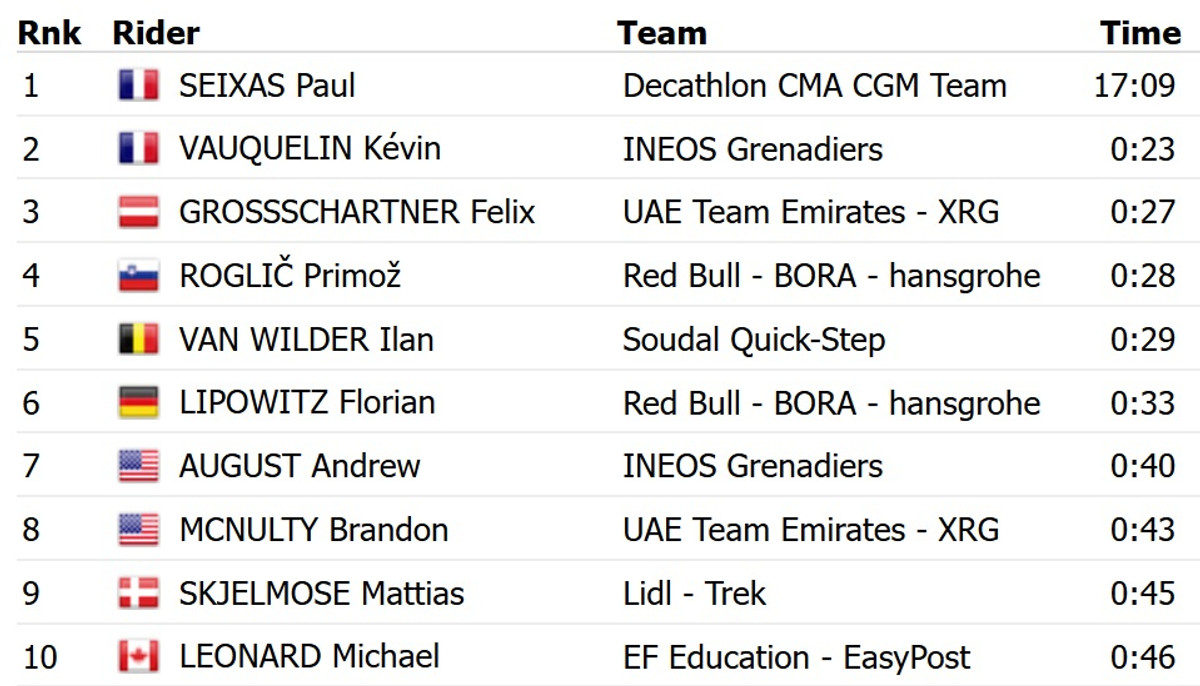Viewport: 1200px width, 686px height.
Task: Click the US flag beside AUGUST Andrew
Action: pyautogui.click(x=138, y=466)
